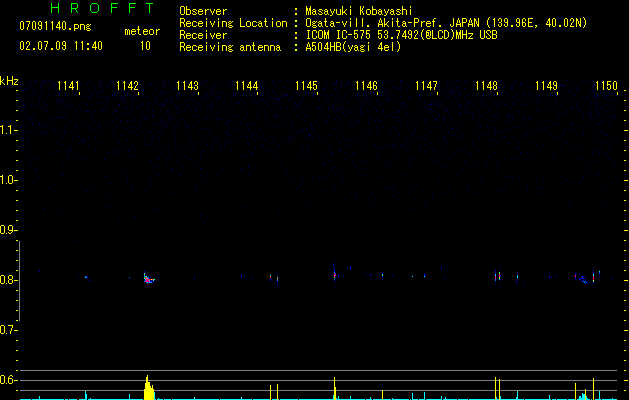Click the 1142 time axis label
This screenshot has width=629, height=400.
(x=127, y=86)
